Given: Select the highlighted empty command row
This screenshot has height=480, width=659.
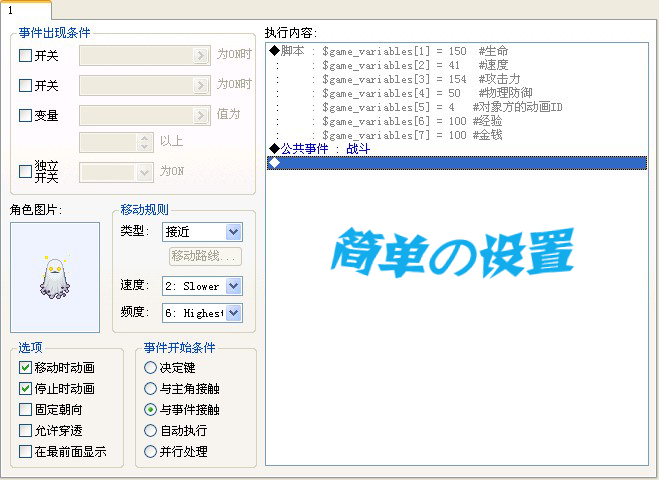Looking at the screenshot, I should coord(457,163).
